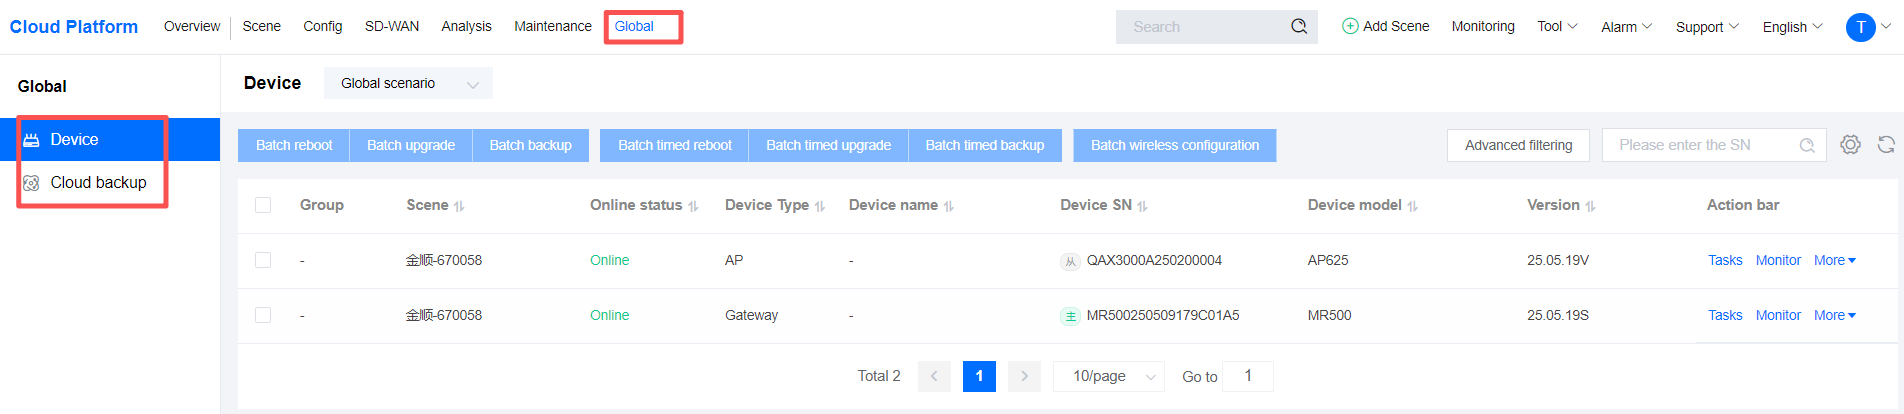Open Cloud backup in the sidebar
Screen dimensions: 1904x414
[x=98, y=182]
